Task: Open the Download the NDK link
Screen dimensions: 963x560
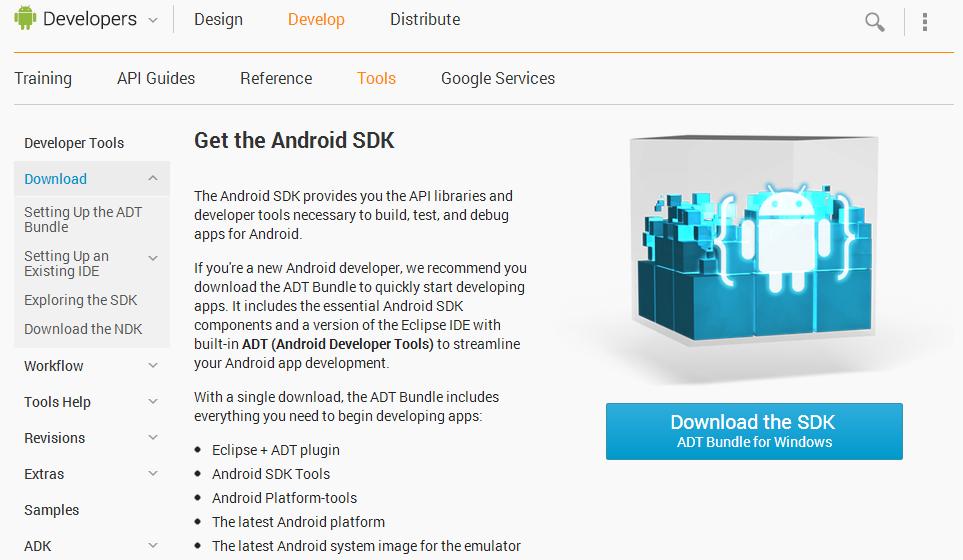Action: click(x=83, y=329)
